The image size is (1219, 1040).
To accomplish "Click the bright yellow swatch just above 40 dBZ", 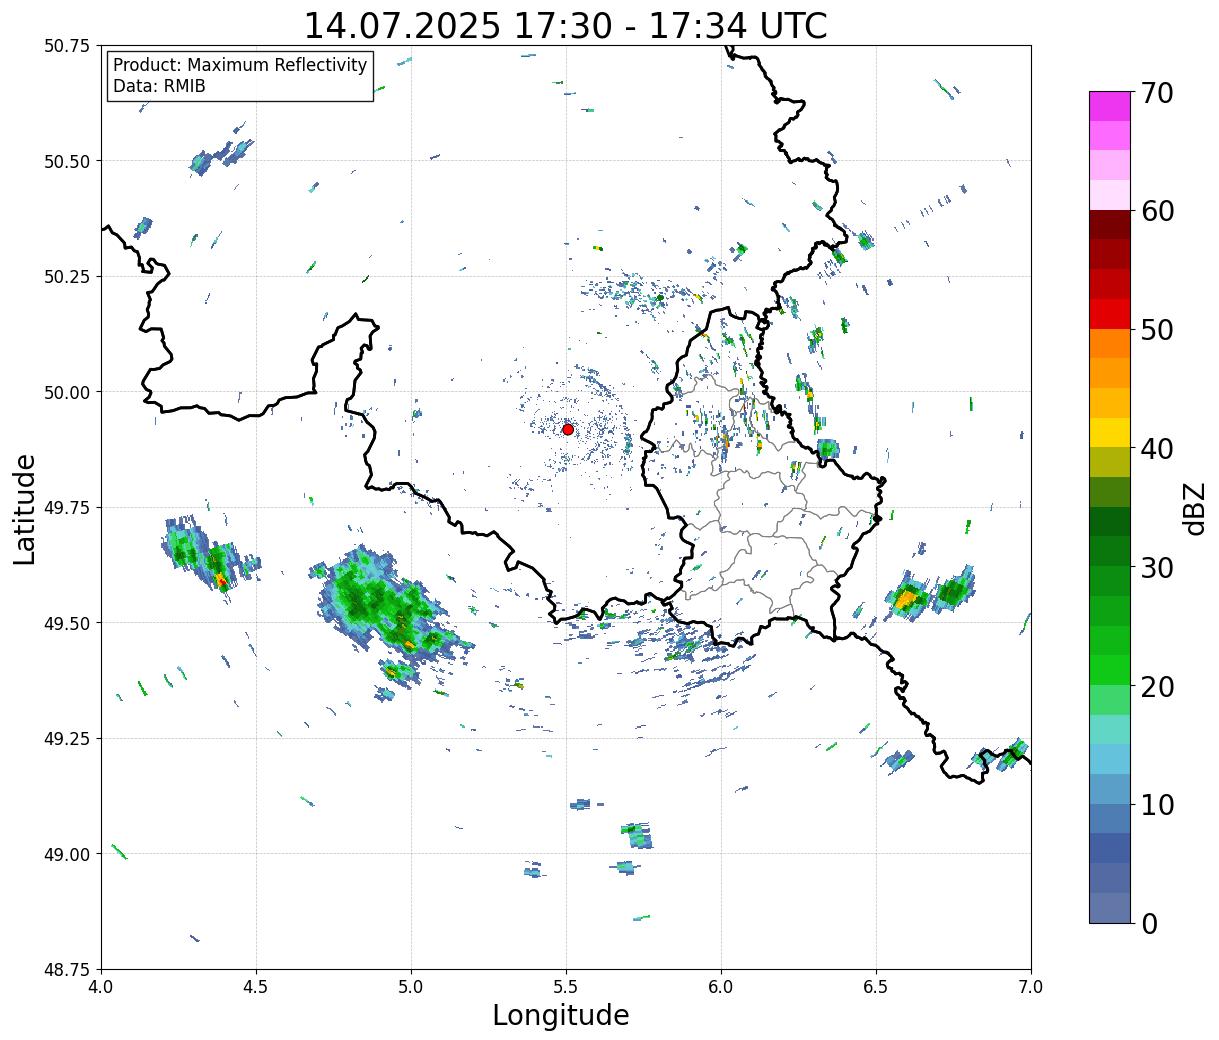I will [1110, 432].
